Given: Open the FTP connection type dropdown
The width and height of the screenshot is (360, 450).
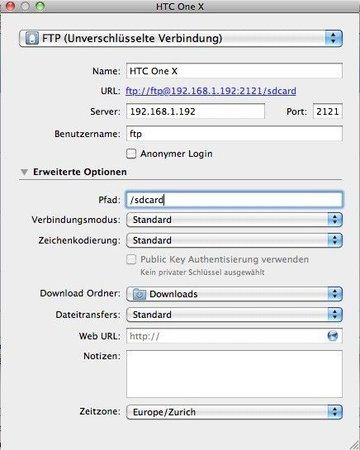Looking at the screenshot, I should pyautogui.click(x=181, y=38).
